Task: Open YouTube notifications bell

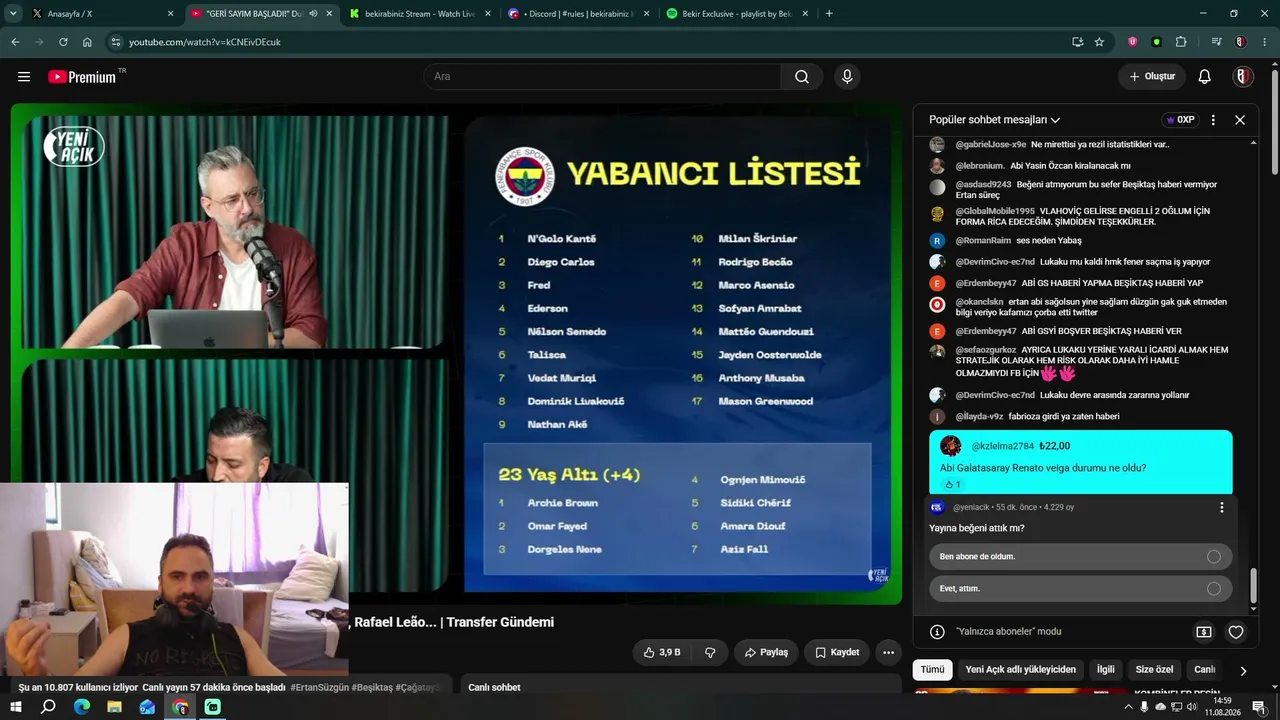Action: pyautogui.click(x=1205, y=77)
